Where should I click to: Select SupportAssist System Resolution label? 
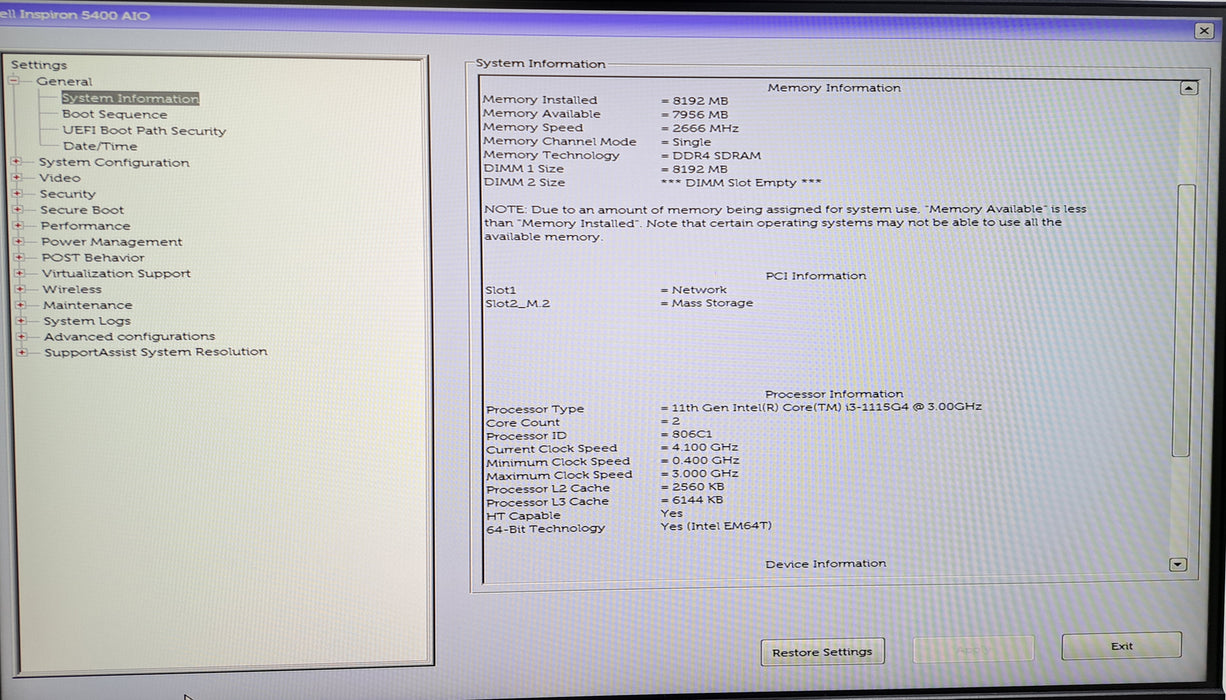coord(156,352)
